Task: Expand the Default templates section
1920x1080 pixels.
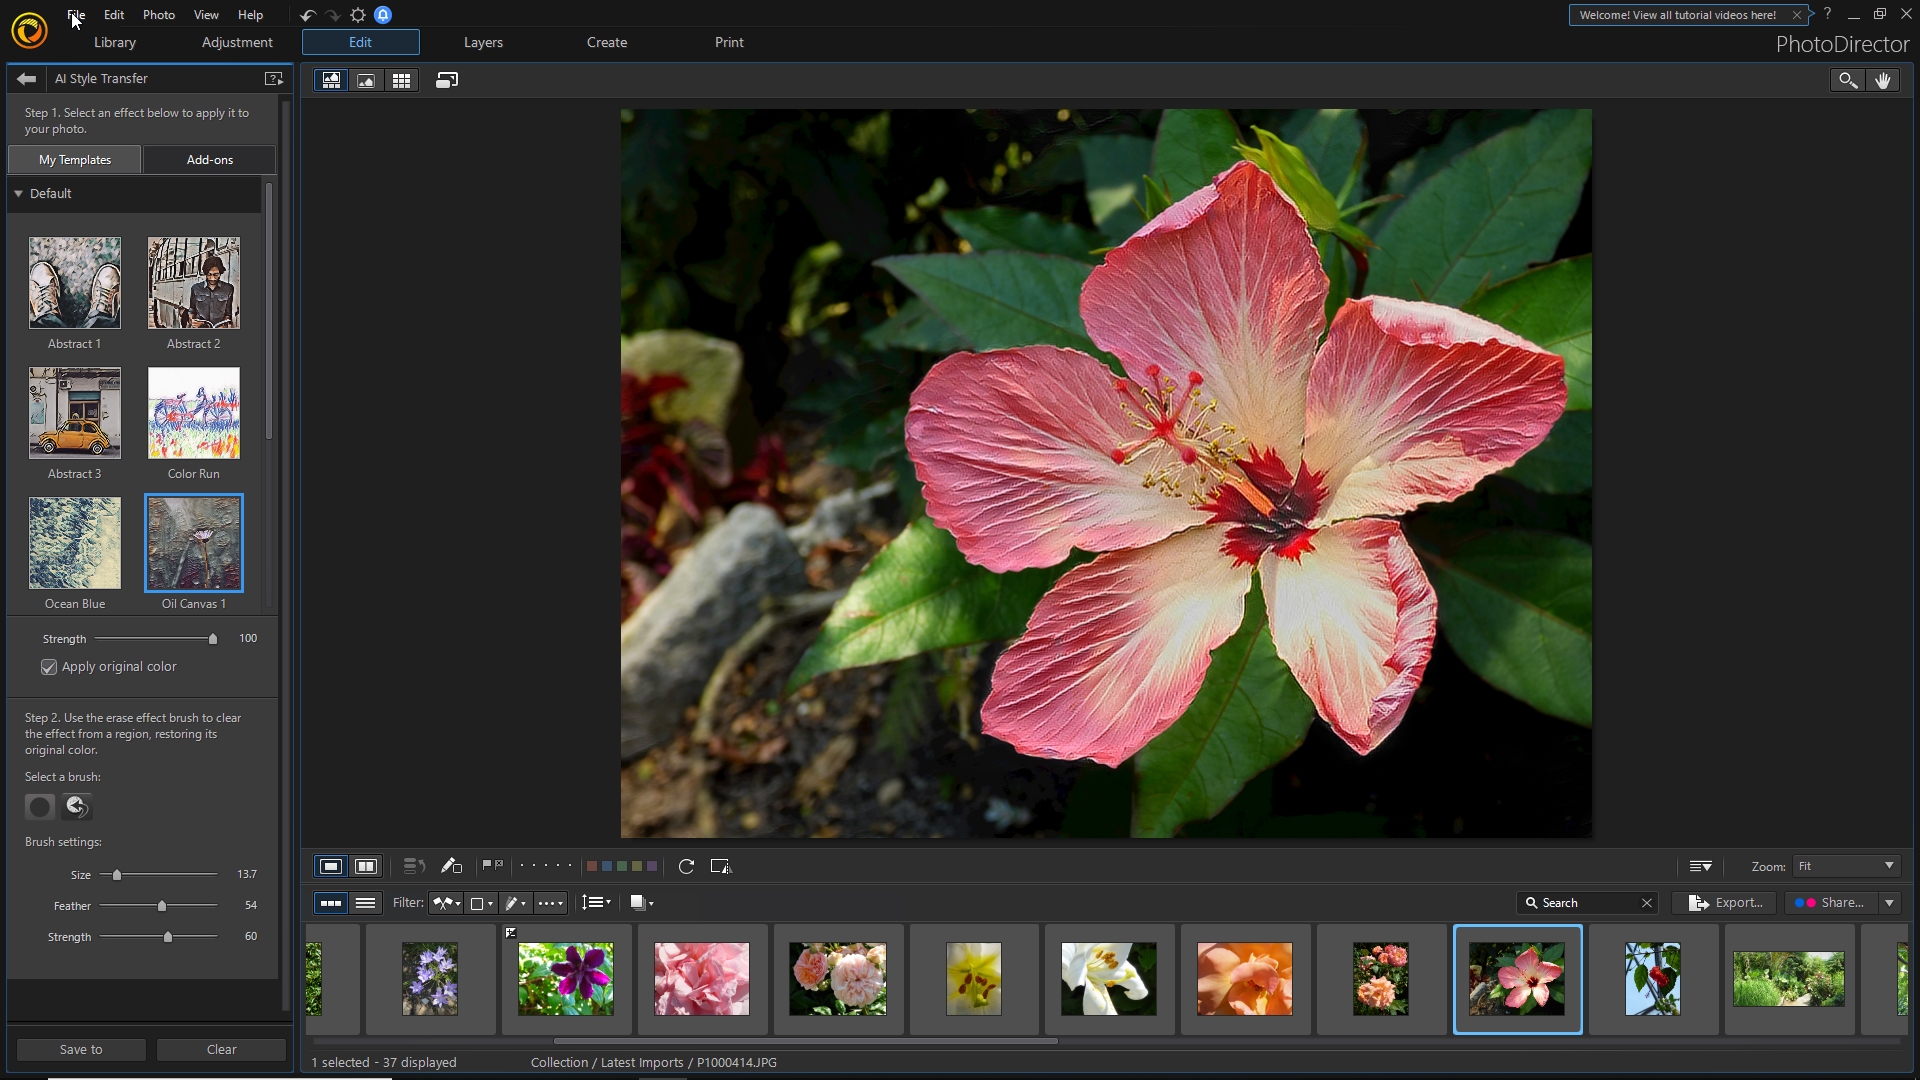Action: pos(18,194)
